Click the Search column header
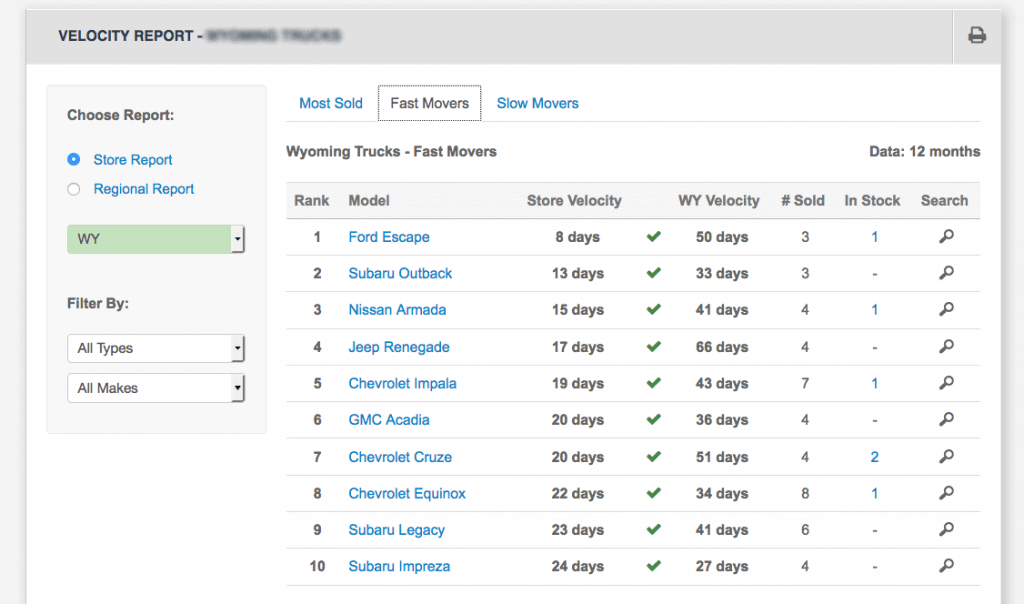 click(x=944, y=200)
